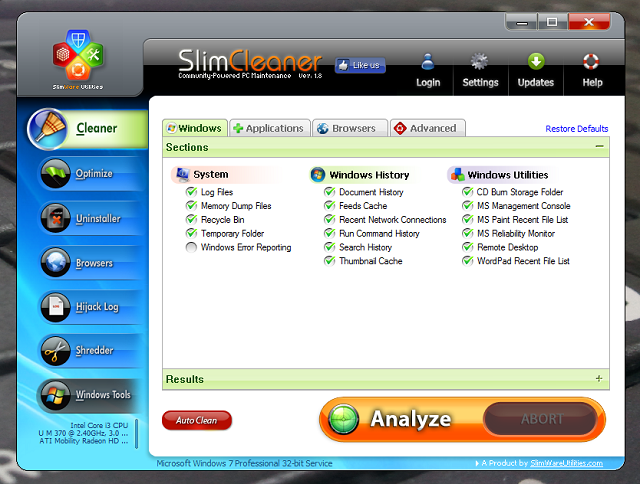Viewport: 640px width, 484px height.
Task: Switch to the Windows tab
Action: (195, 128)
